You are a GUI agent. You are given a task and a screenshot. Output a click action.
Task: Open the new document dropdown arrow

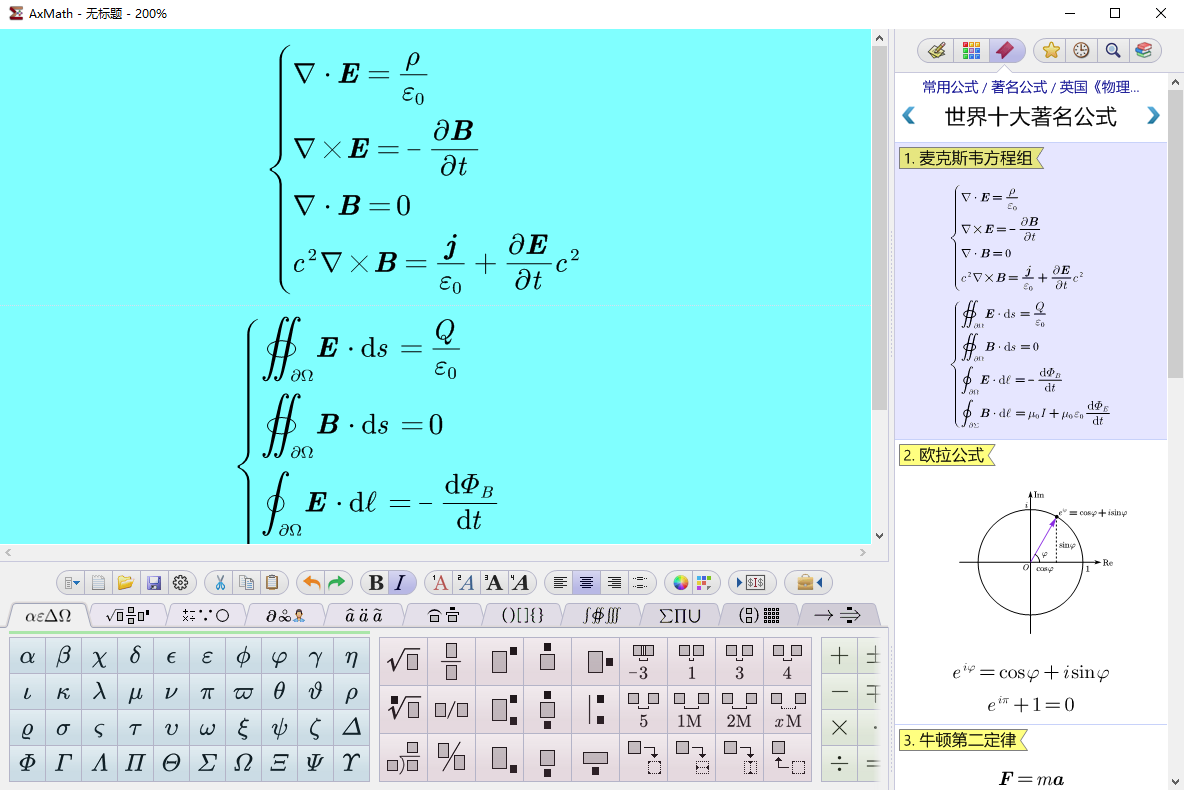pyautogui.click(x=76, y=582)
